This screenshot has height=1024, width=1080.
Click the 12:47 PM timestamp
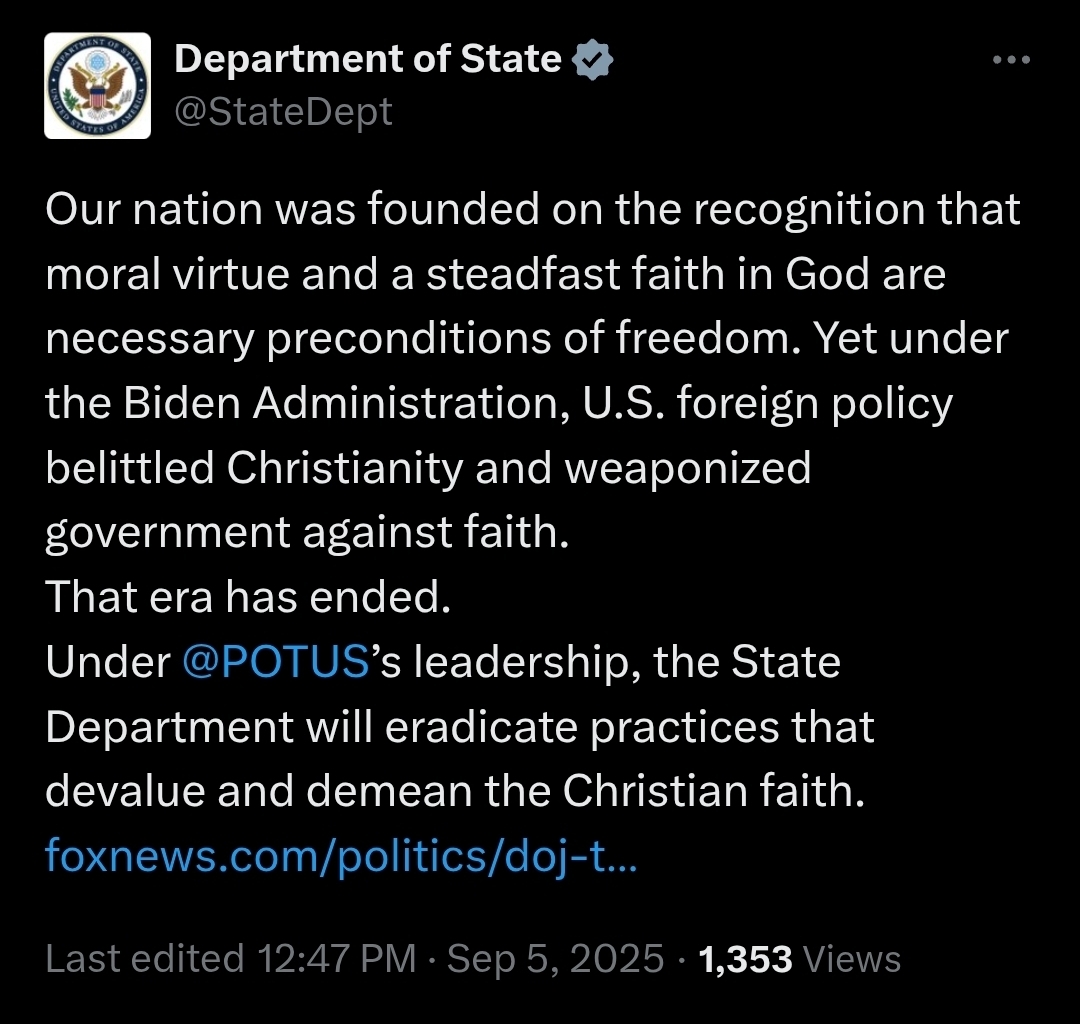tap(337, 959)
